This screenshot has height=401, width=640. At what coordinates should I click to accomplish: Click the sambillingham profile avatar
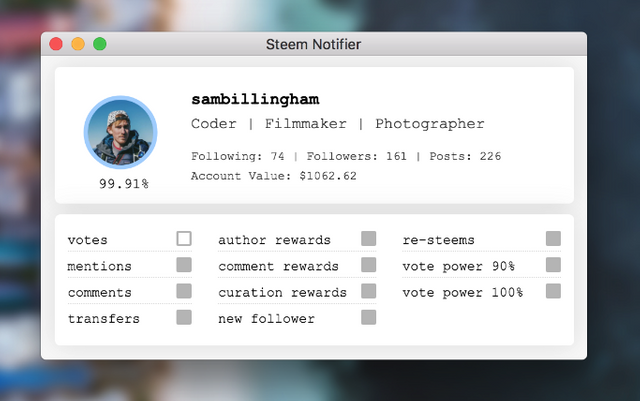120,132
